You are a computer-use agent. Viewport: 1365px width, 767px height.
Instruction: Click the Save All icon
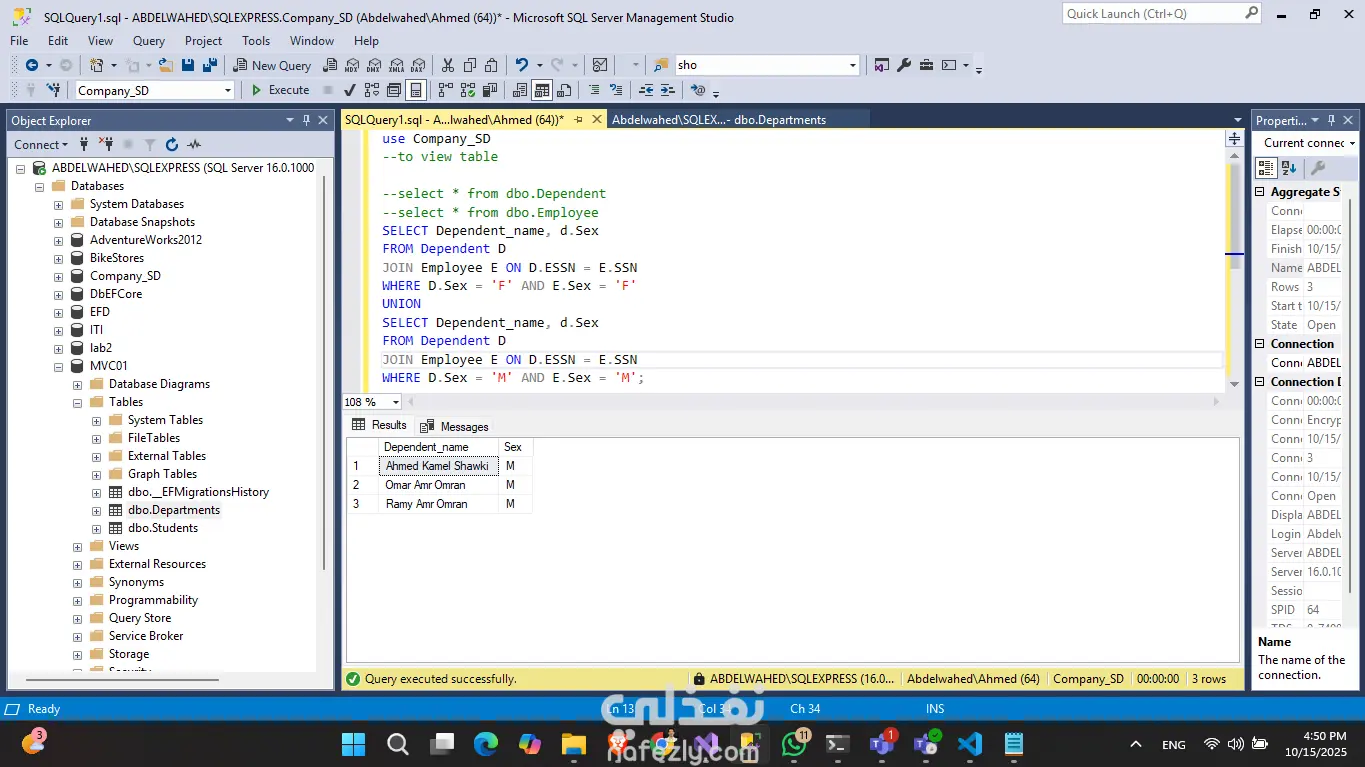[x=210, y=65]
